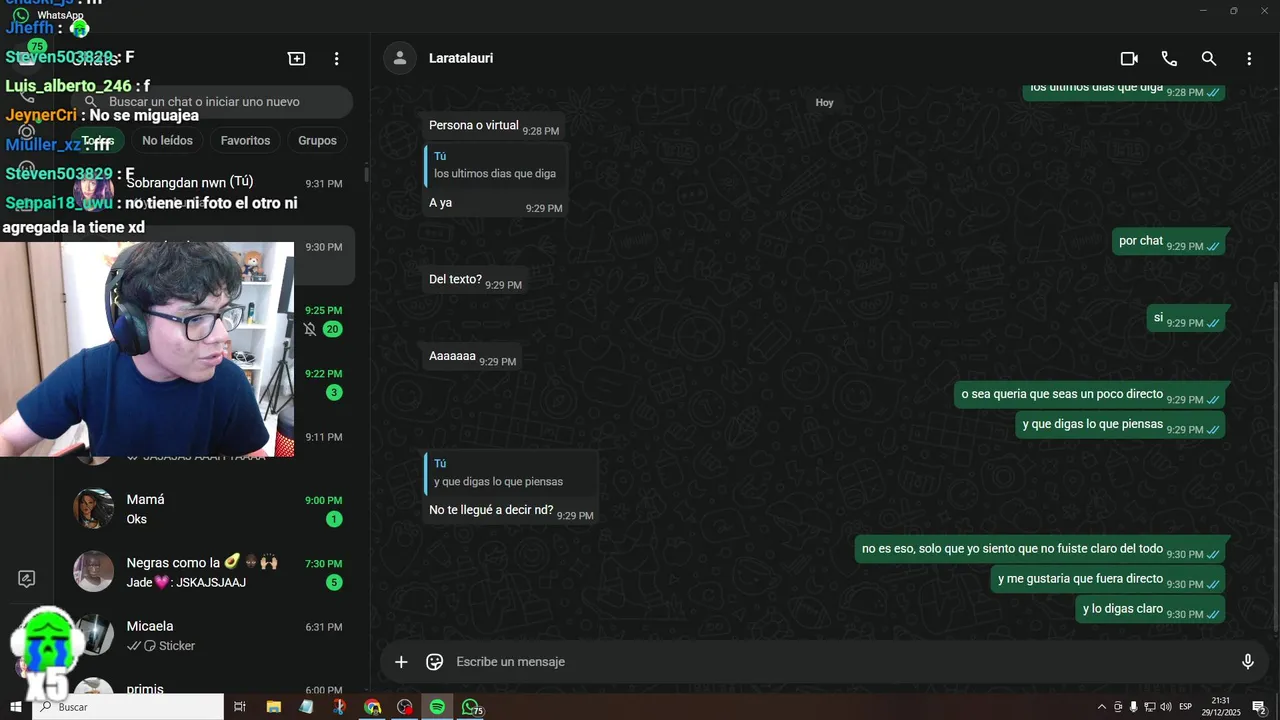Start a video call with Laratalauri
1280x720 pixels.
(x=1129, y=59)
